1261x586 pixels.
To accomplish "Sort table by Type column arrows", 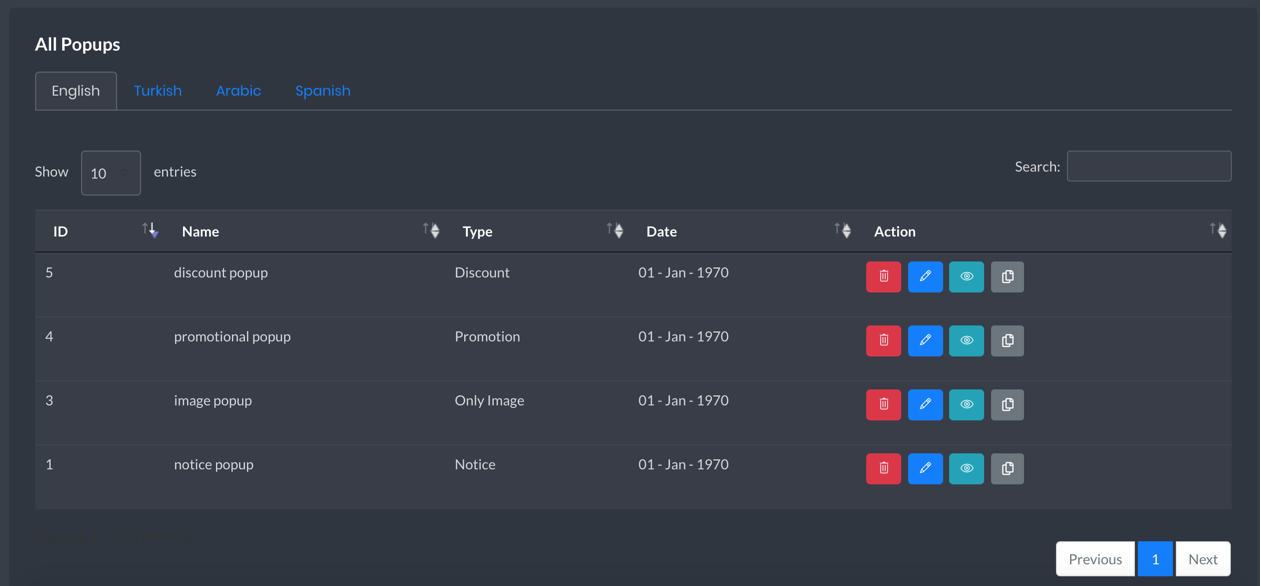I will coord(615,230).
